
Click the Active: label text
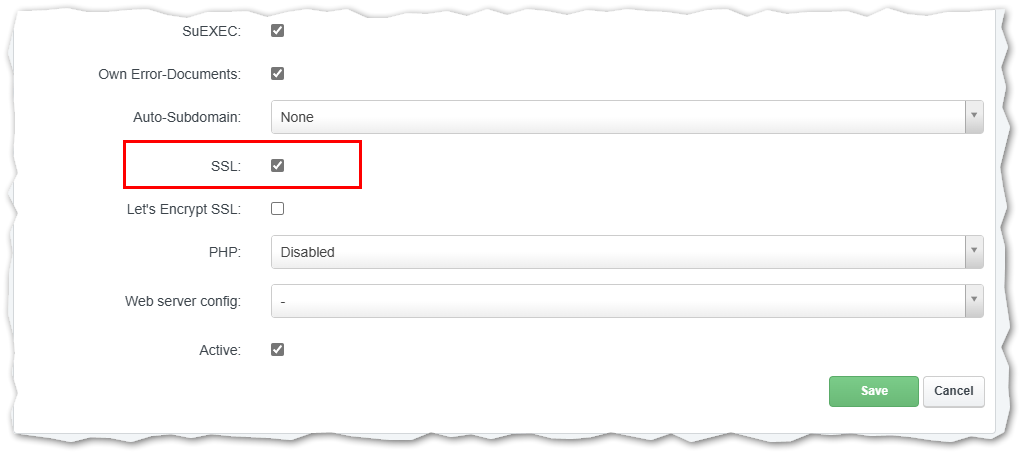click(220, 350)
